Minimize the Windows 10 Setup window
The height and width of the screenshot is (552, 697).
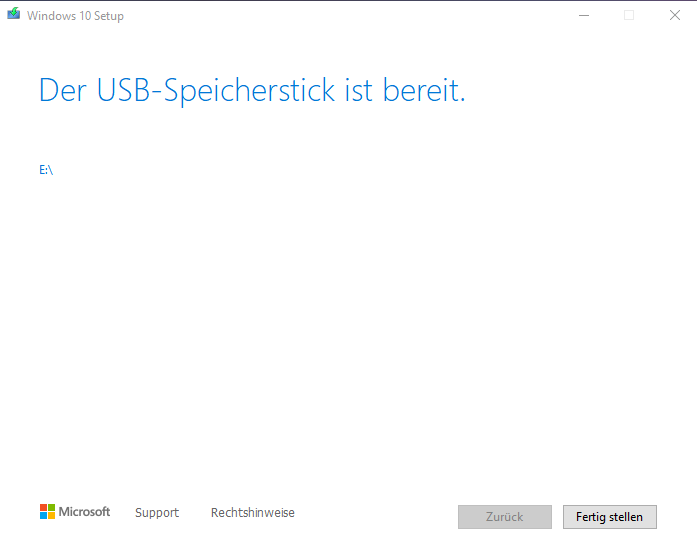pos(583,15)
